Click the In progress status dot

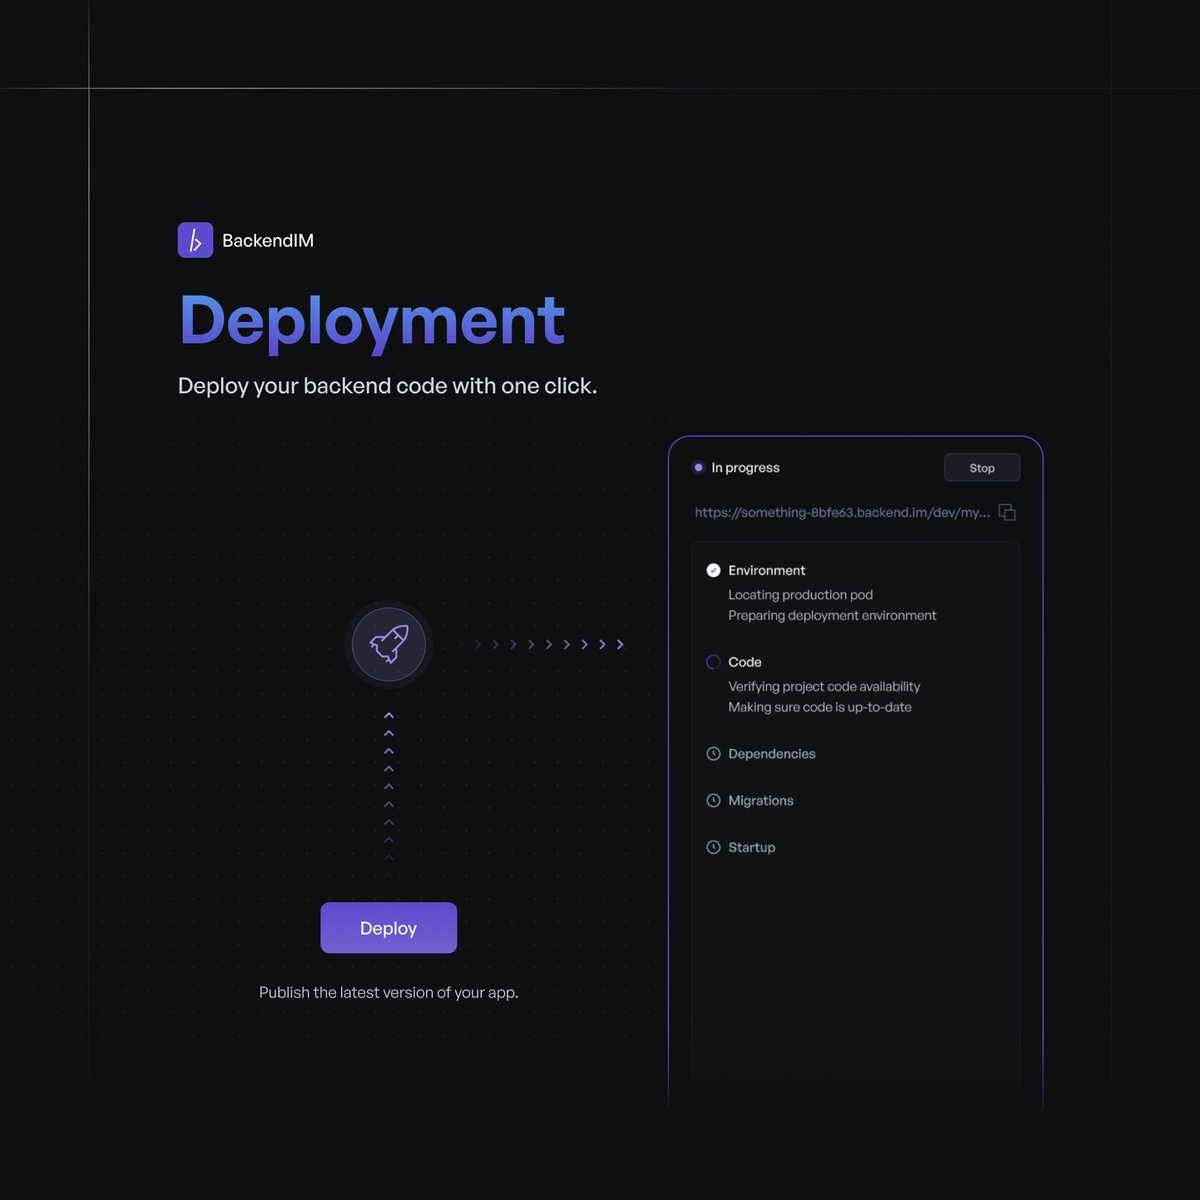tap(698, 468)
